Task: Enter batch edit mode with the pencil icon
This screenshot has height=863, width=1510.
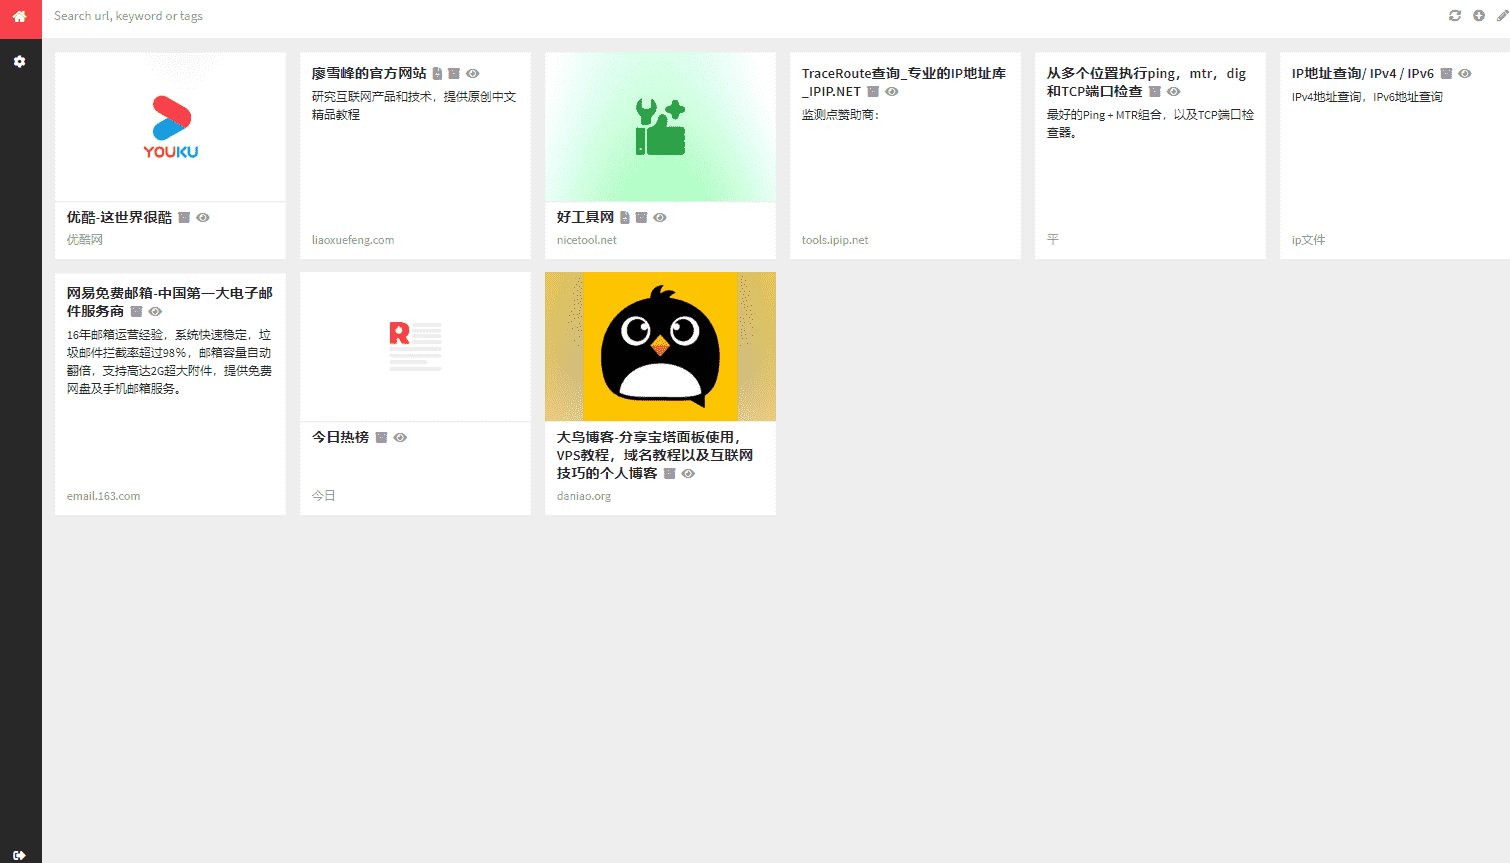Action: [1502, 16]
